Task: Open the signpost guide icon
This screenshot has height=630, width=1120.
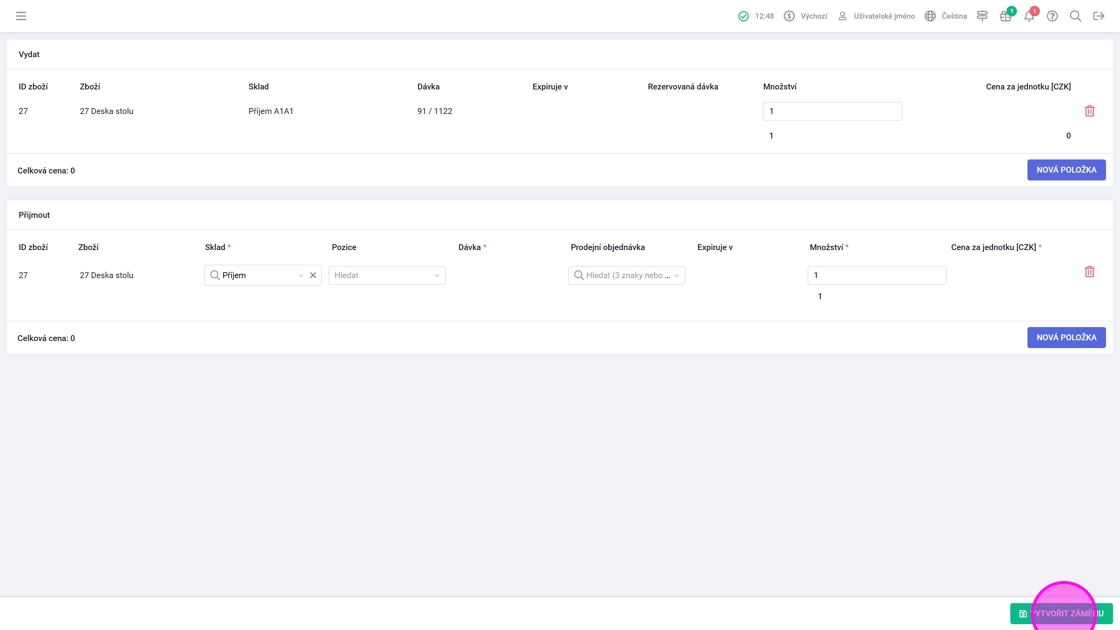Action: click(983, 16)
